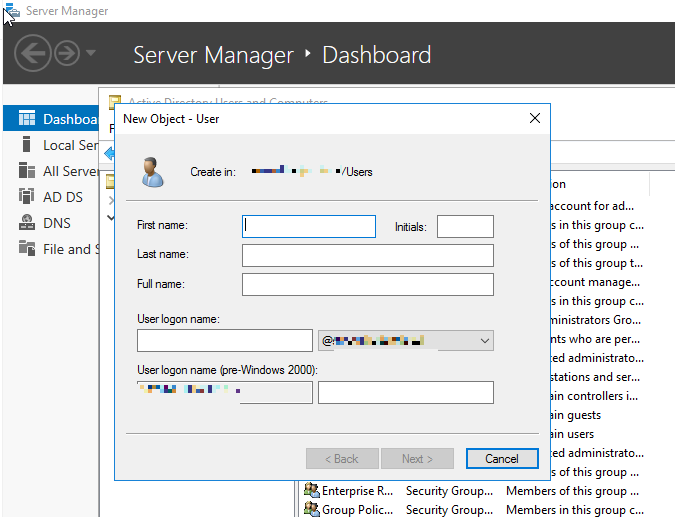
Task: Click the 'Server Manager' breadcrumb title text
Action: (214, 55)
